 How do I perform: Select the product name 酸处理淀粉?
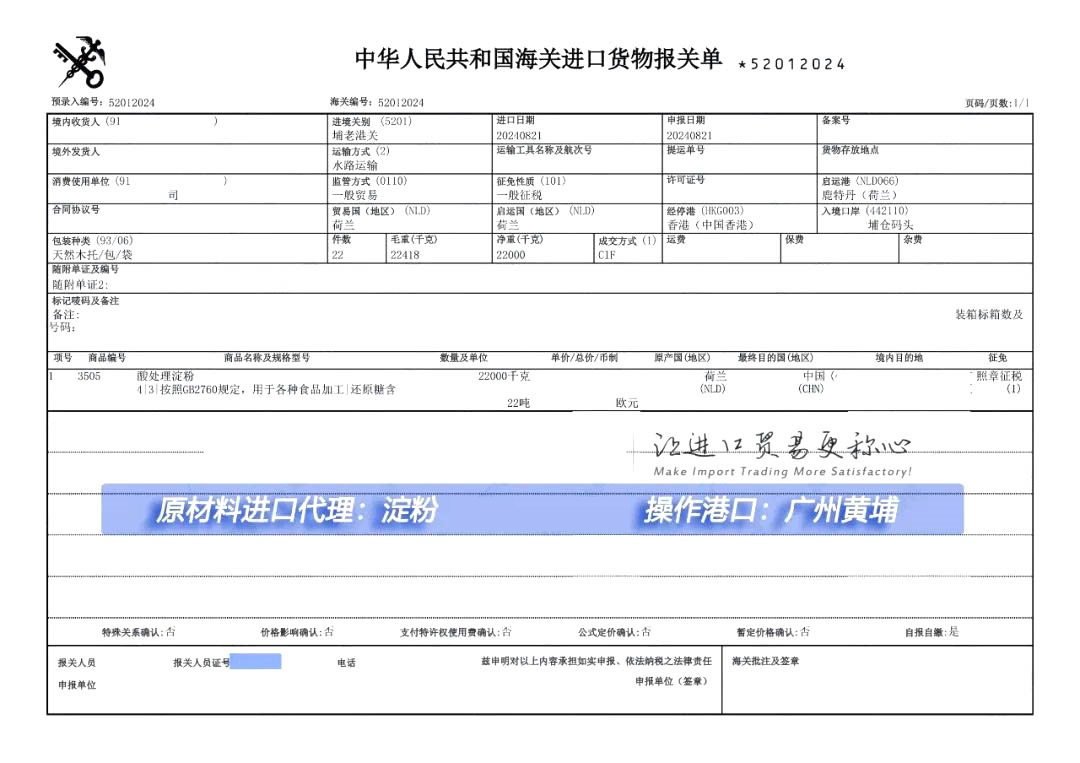pos(166,376)
